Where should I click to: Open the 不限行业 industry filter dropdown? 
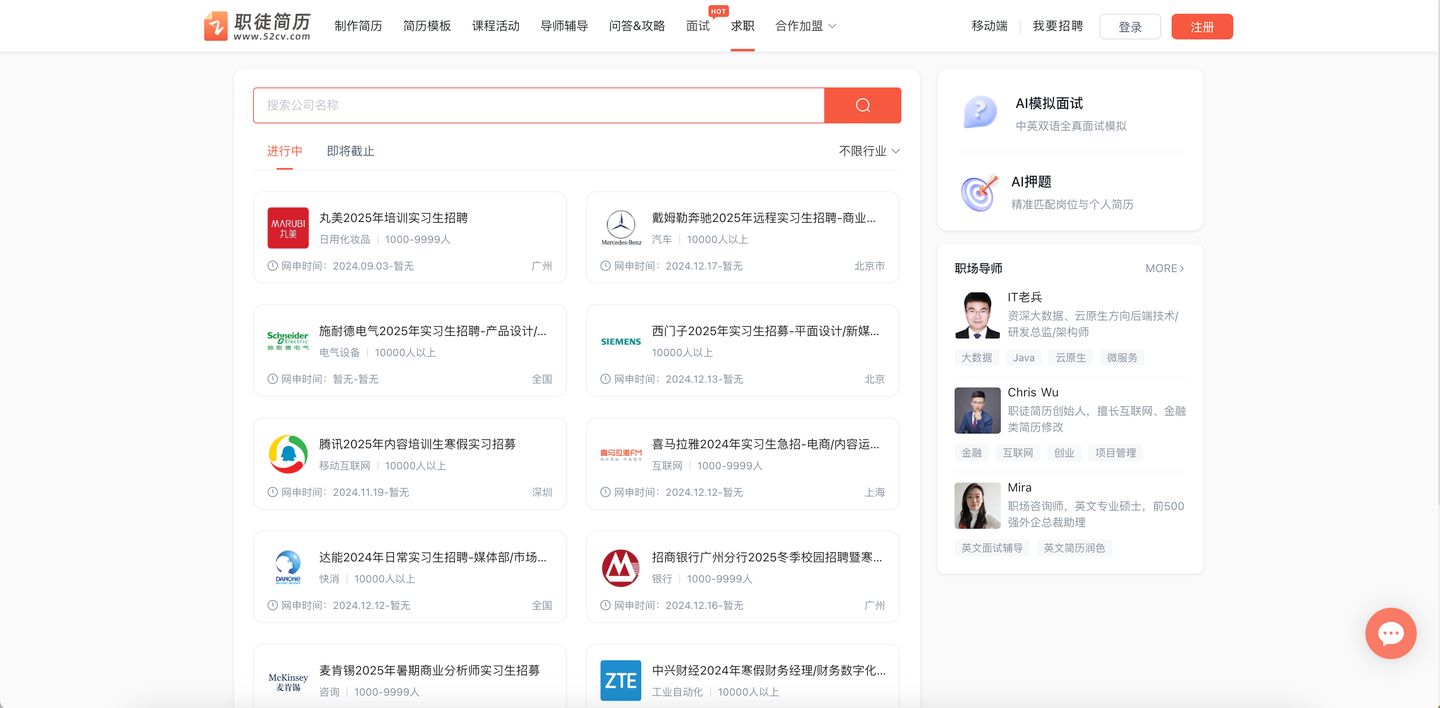point(869,151)
